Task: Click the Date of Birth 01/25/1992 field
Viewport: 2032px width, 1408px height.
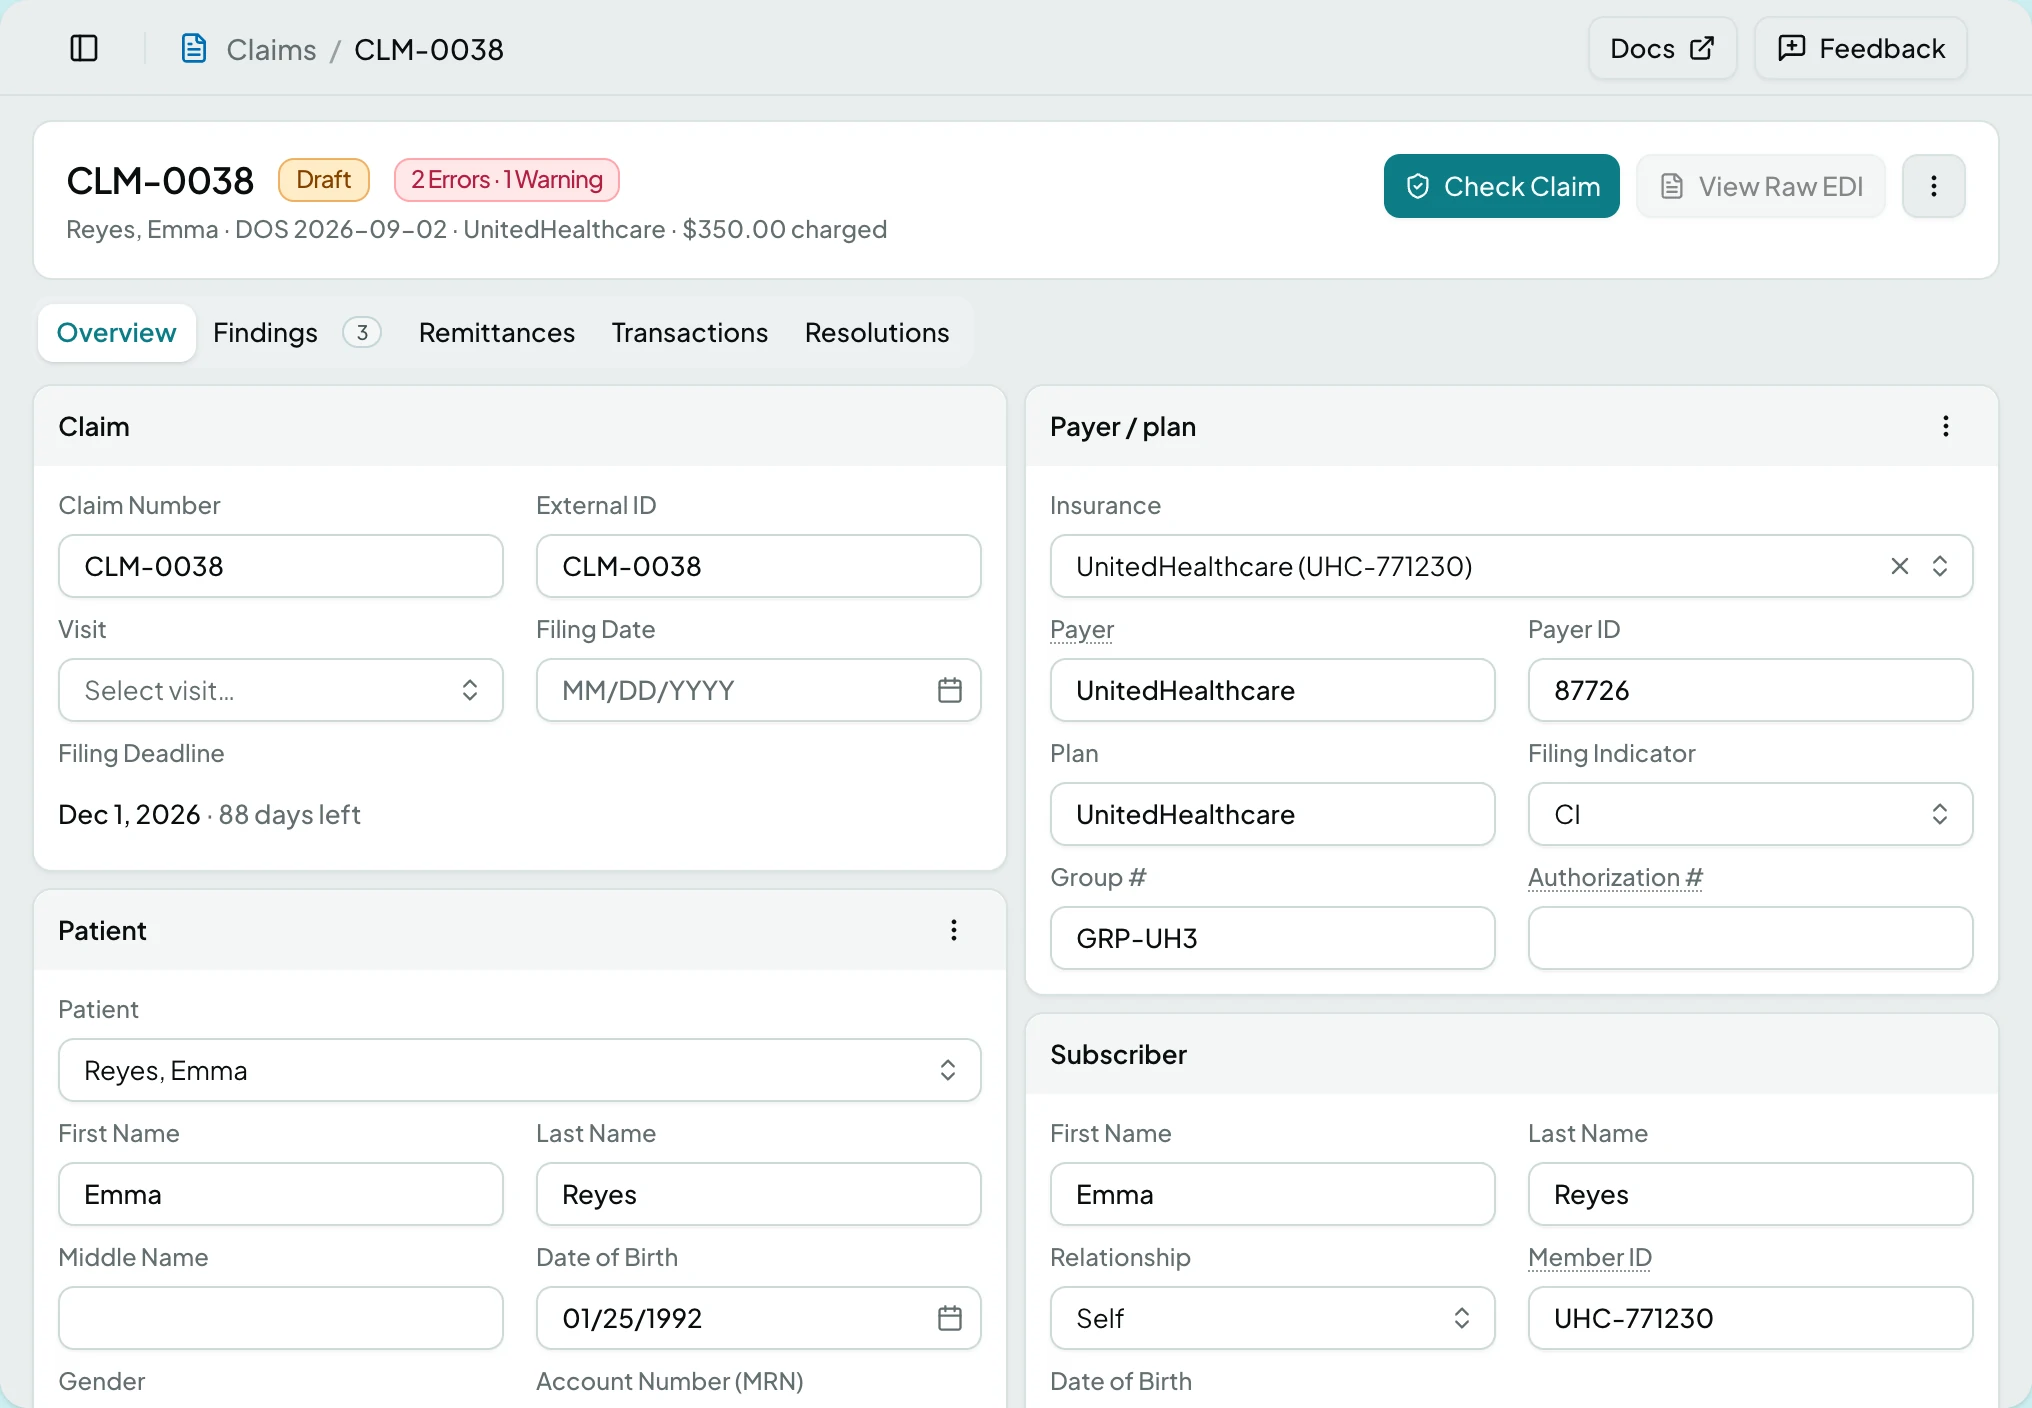Action: pyautogui.click(x=758, y=1318)
